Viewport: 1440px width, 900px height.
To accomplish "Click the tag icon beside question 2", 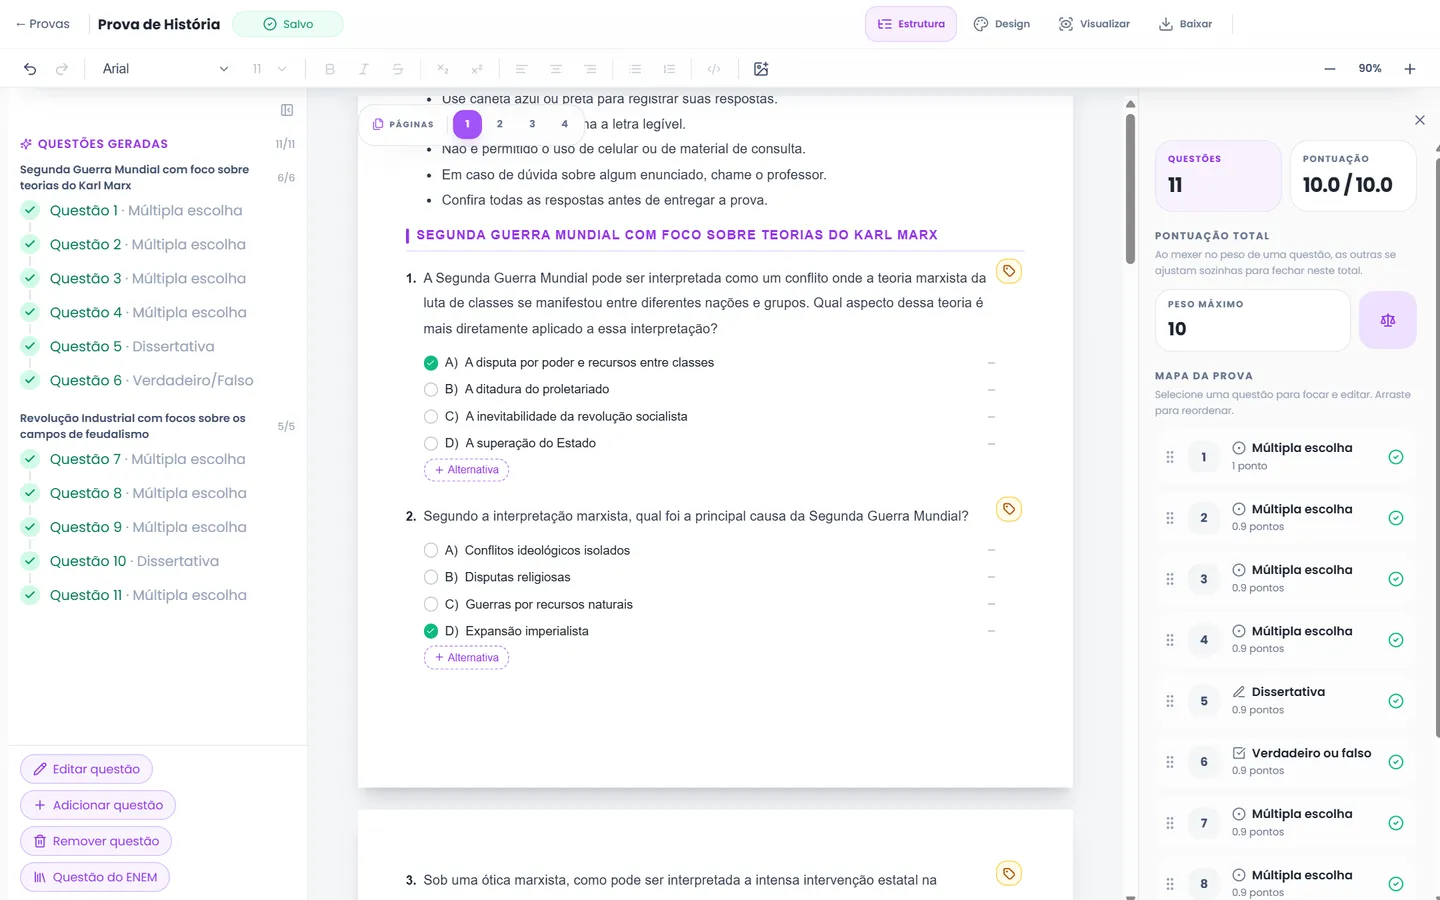I will pos(1009,509).
